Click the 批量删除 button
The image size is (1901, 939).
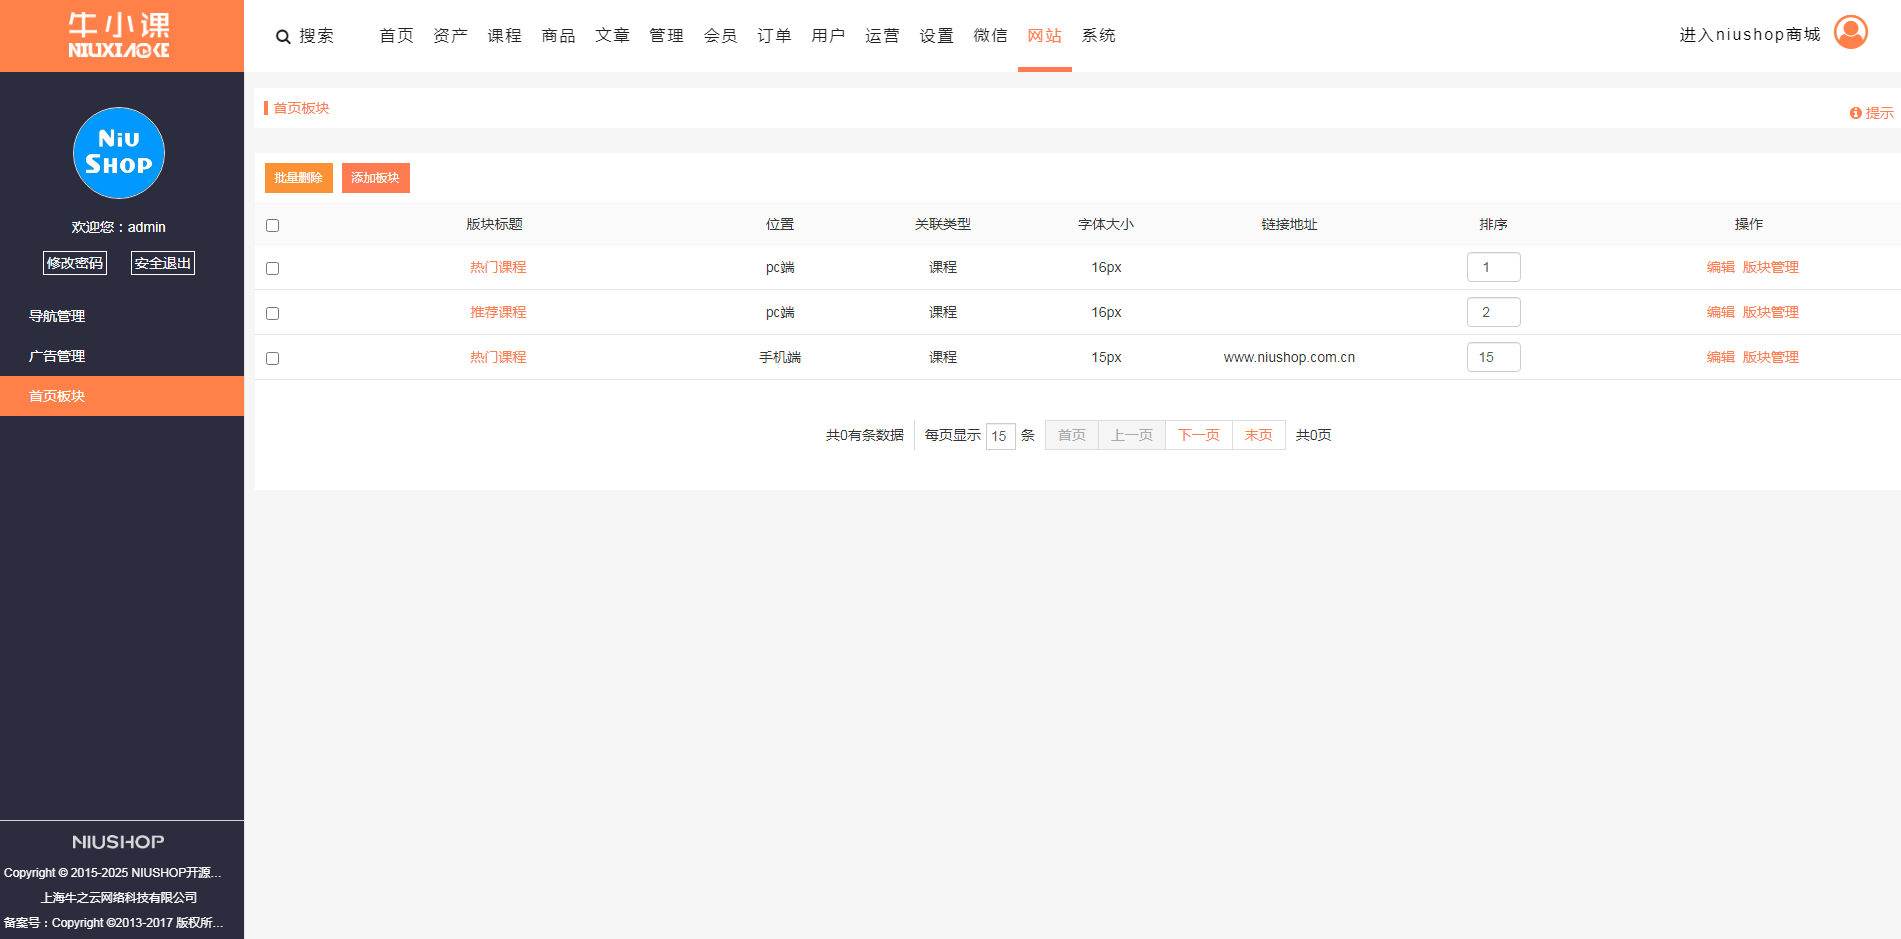point(298,178)
